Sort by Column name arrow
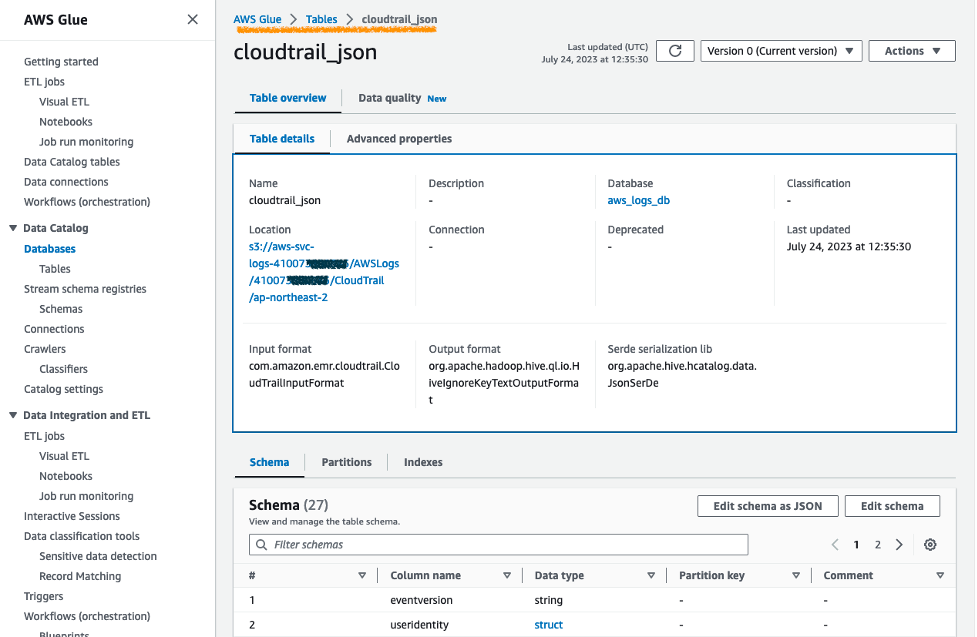Screen dimensions: 977x637 coord(507,575)
